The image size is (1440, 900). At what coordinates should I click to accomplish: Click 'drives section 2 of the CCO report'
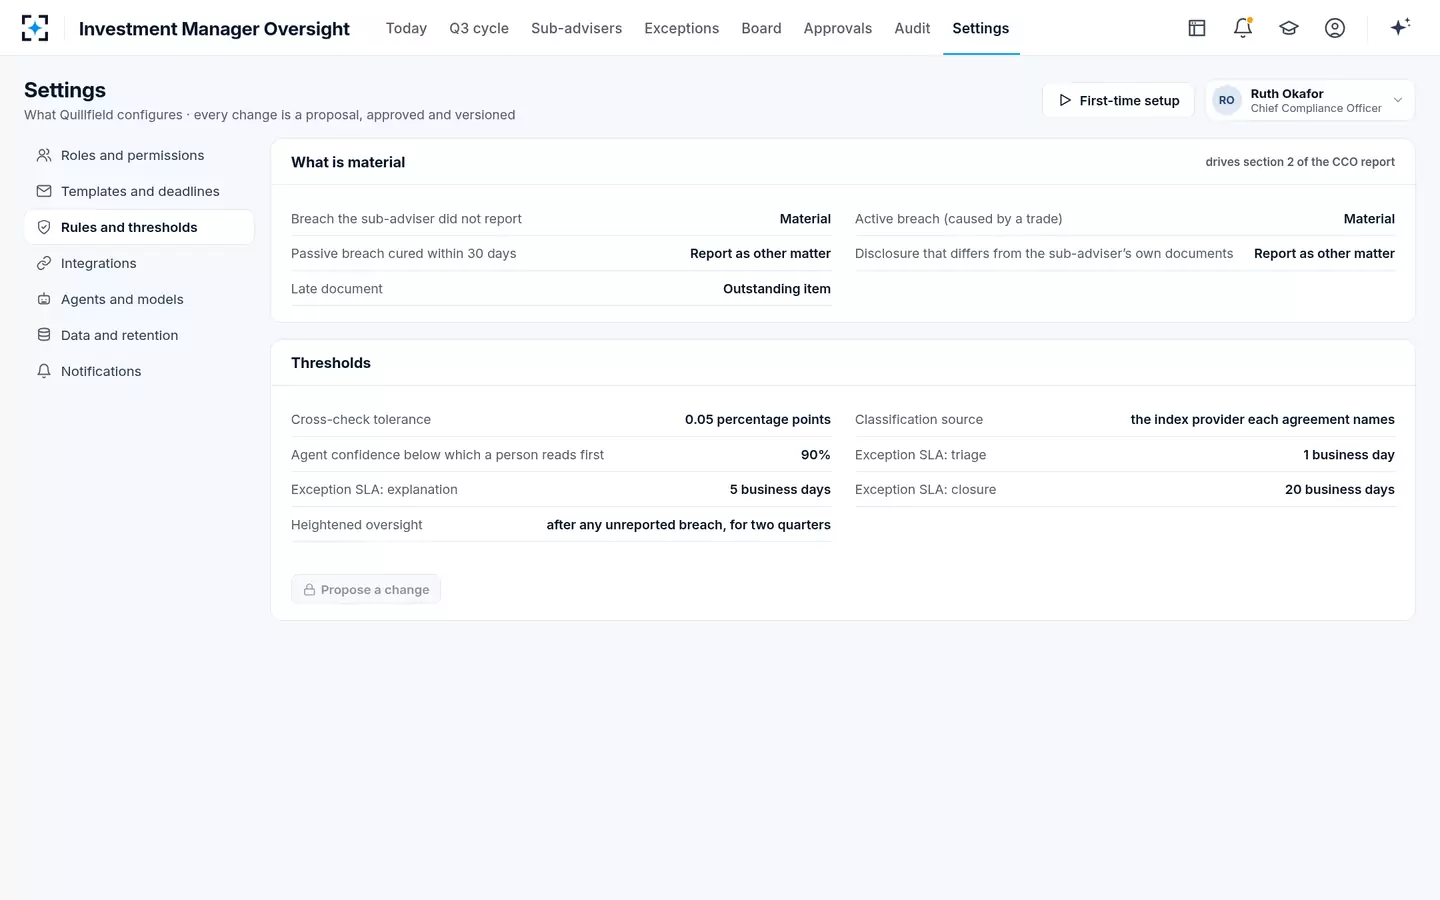tap(1300, 162)
